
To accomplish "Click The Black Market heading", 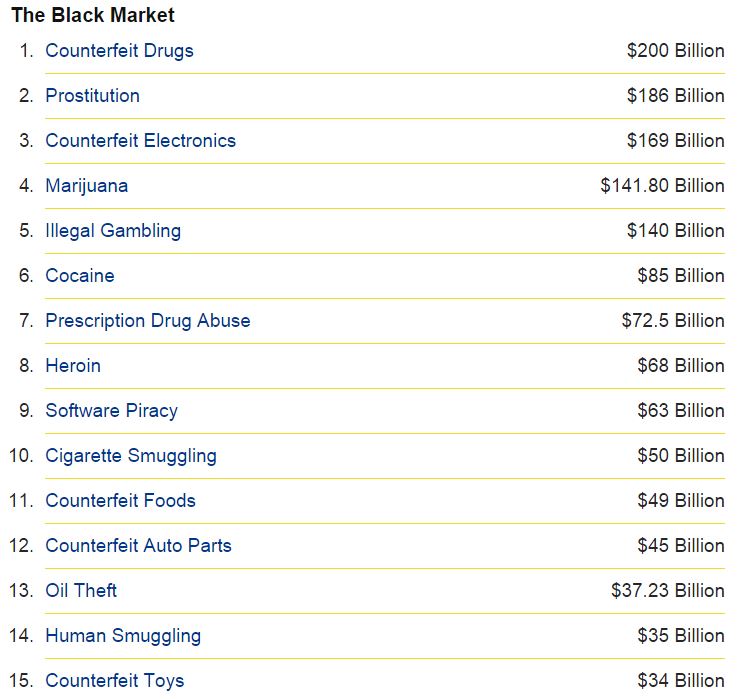I will coord(93,15).
